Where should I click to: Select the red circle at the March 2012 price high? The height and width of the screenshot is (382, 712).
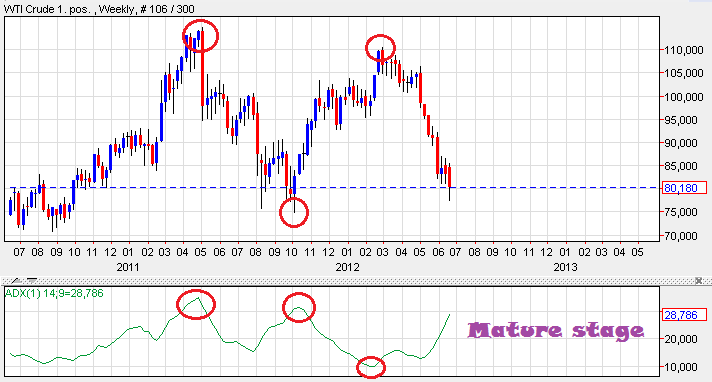point(381,48)
